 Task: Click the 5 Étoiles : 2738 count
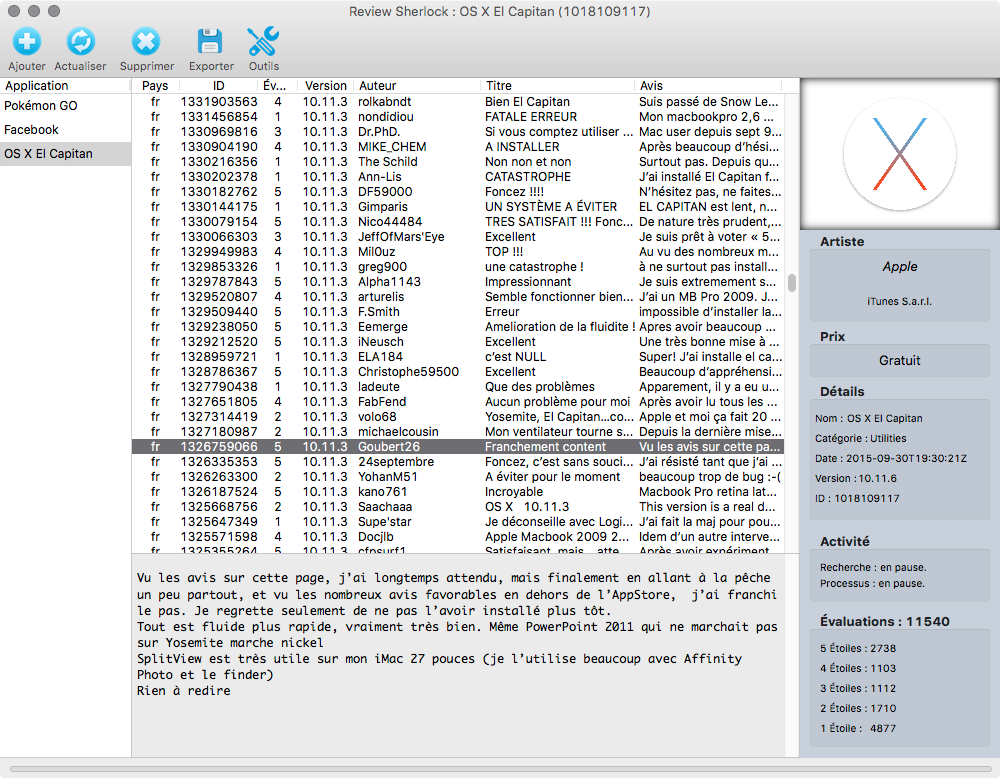[858, 648]
